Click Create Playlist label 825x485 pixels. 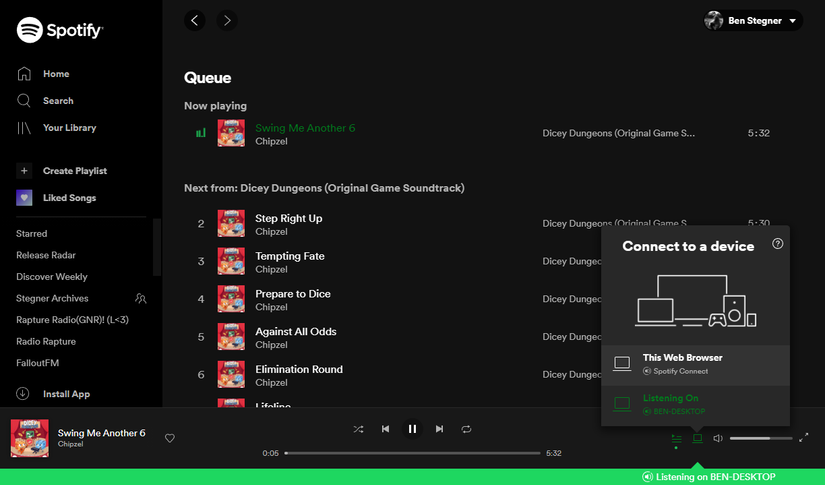(75, 171)
